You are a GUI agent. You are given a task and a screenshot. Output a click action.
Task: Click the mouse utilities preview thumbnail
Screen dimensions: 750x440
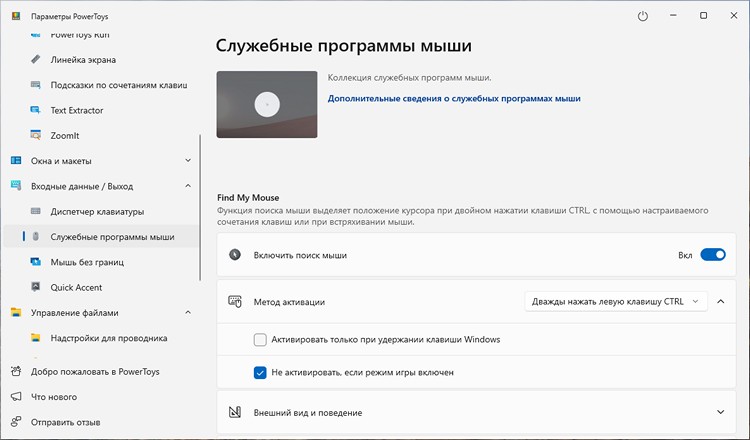(x=267, y=104)
